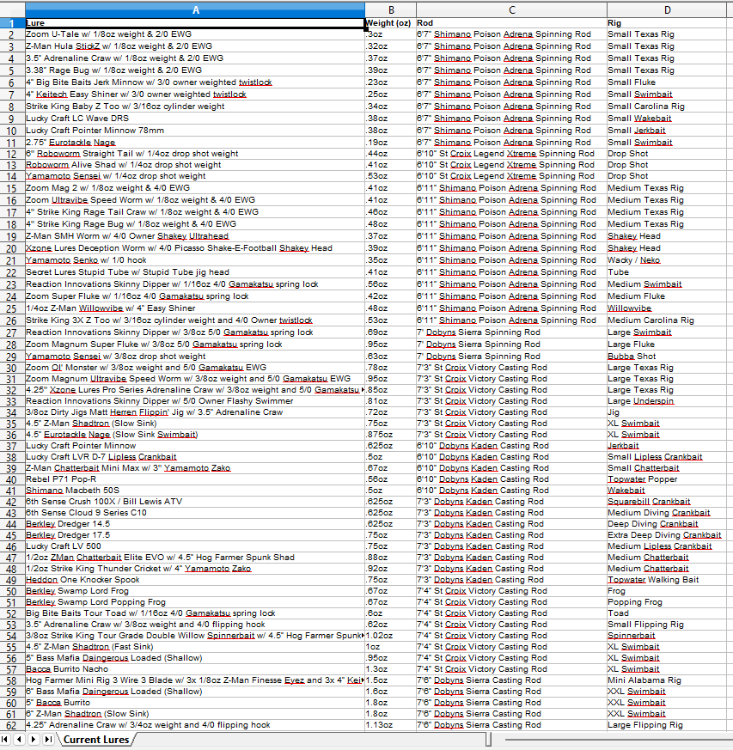Select cell 2.75" Eurotackle Nage
This screenshot has height=750, width=733.
point(195,142)
